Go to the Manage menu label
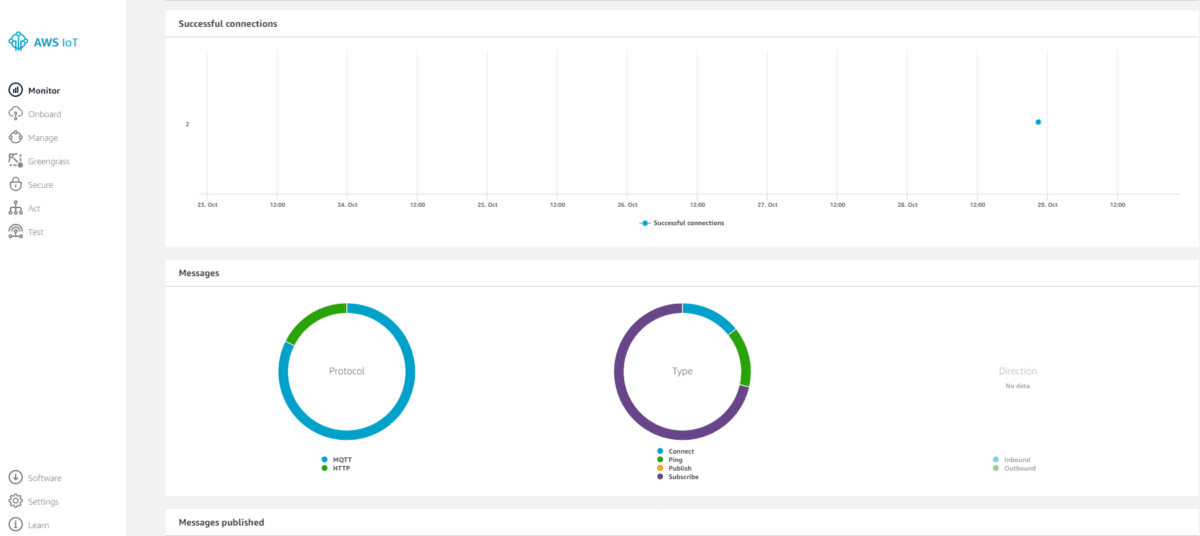The width and height of the screenshot is (1200, 536). pos(43,138)
